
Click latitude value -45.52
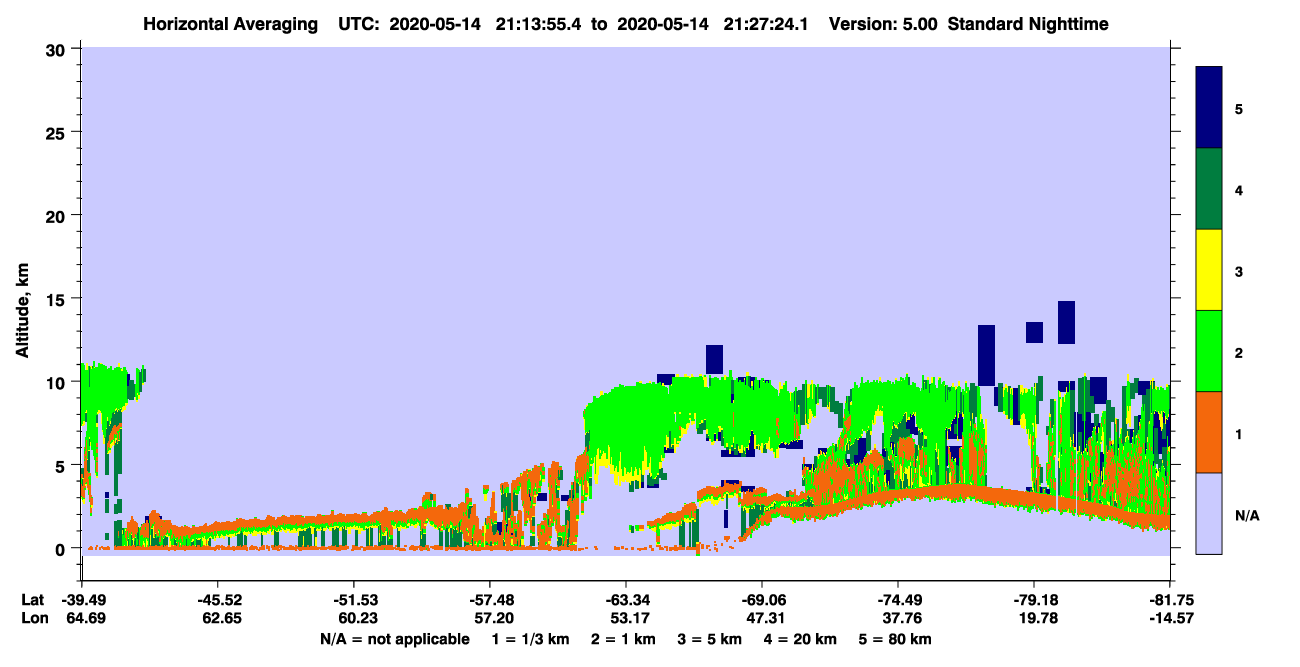pyautogui.click(x=218, y=600)
